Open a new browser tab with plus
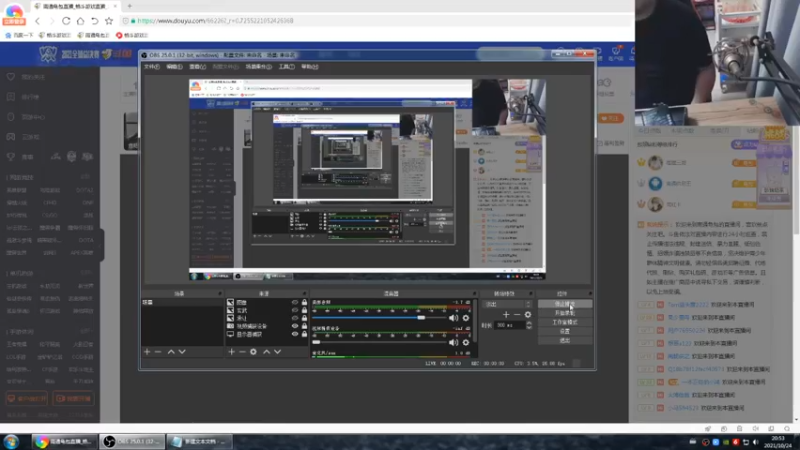Image resolution: width=800 pixels, height=450 pixels. click(130, 6)
